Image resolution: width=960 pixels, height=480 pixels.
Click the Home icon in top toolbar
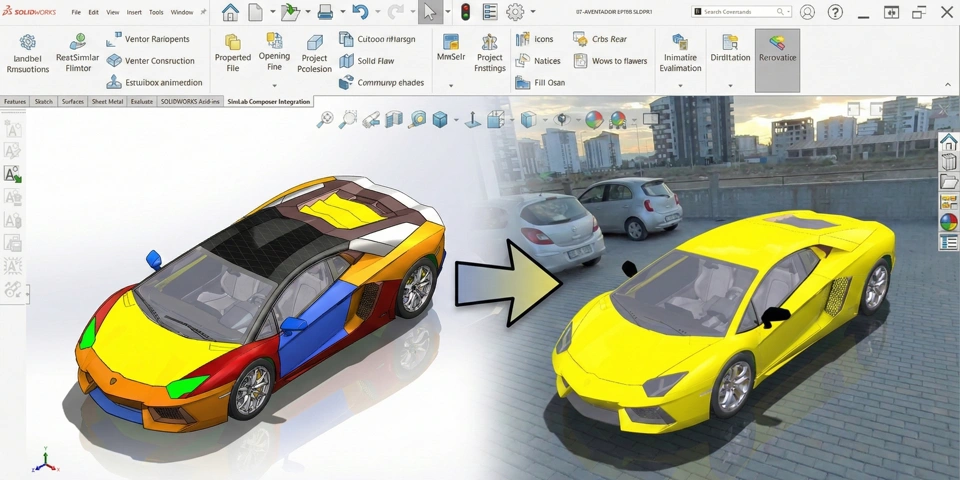coord(230,12)
